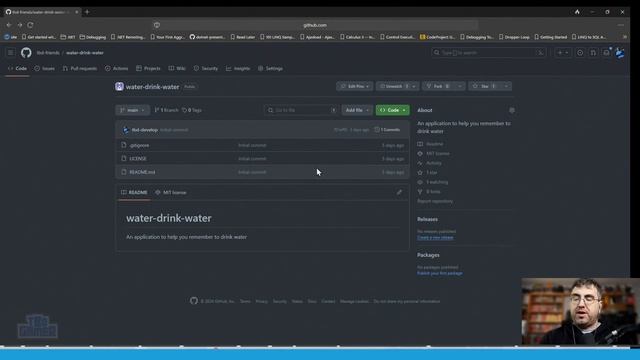Image resolution: width=640 pixels, height=360 pixels.
Task: Click the Go to file search field
Action: pyautogui.click(x=302, y=110)
